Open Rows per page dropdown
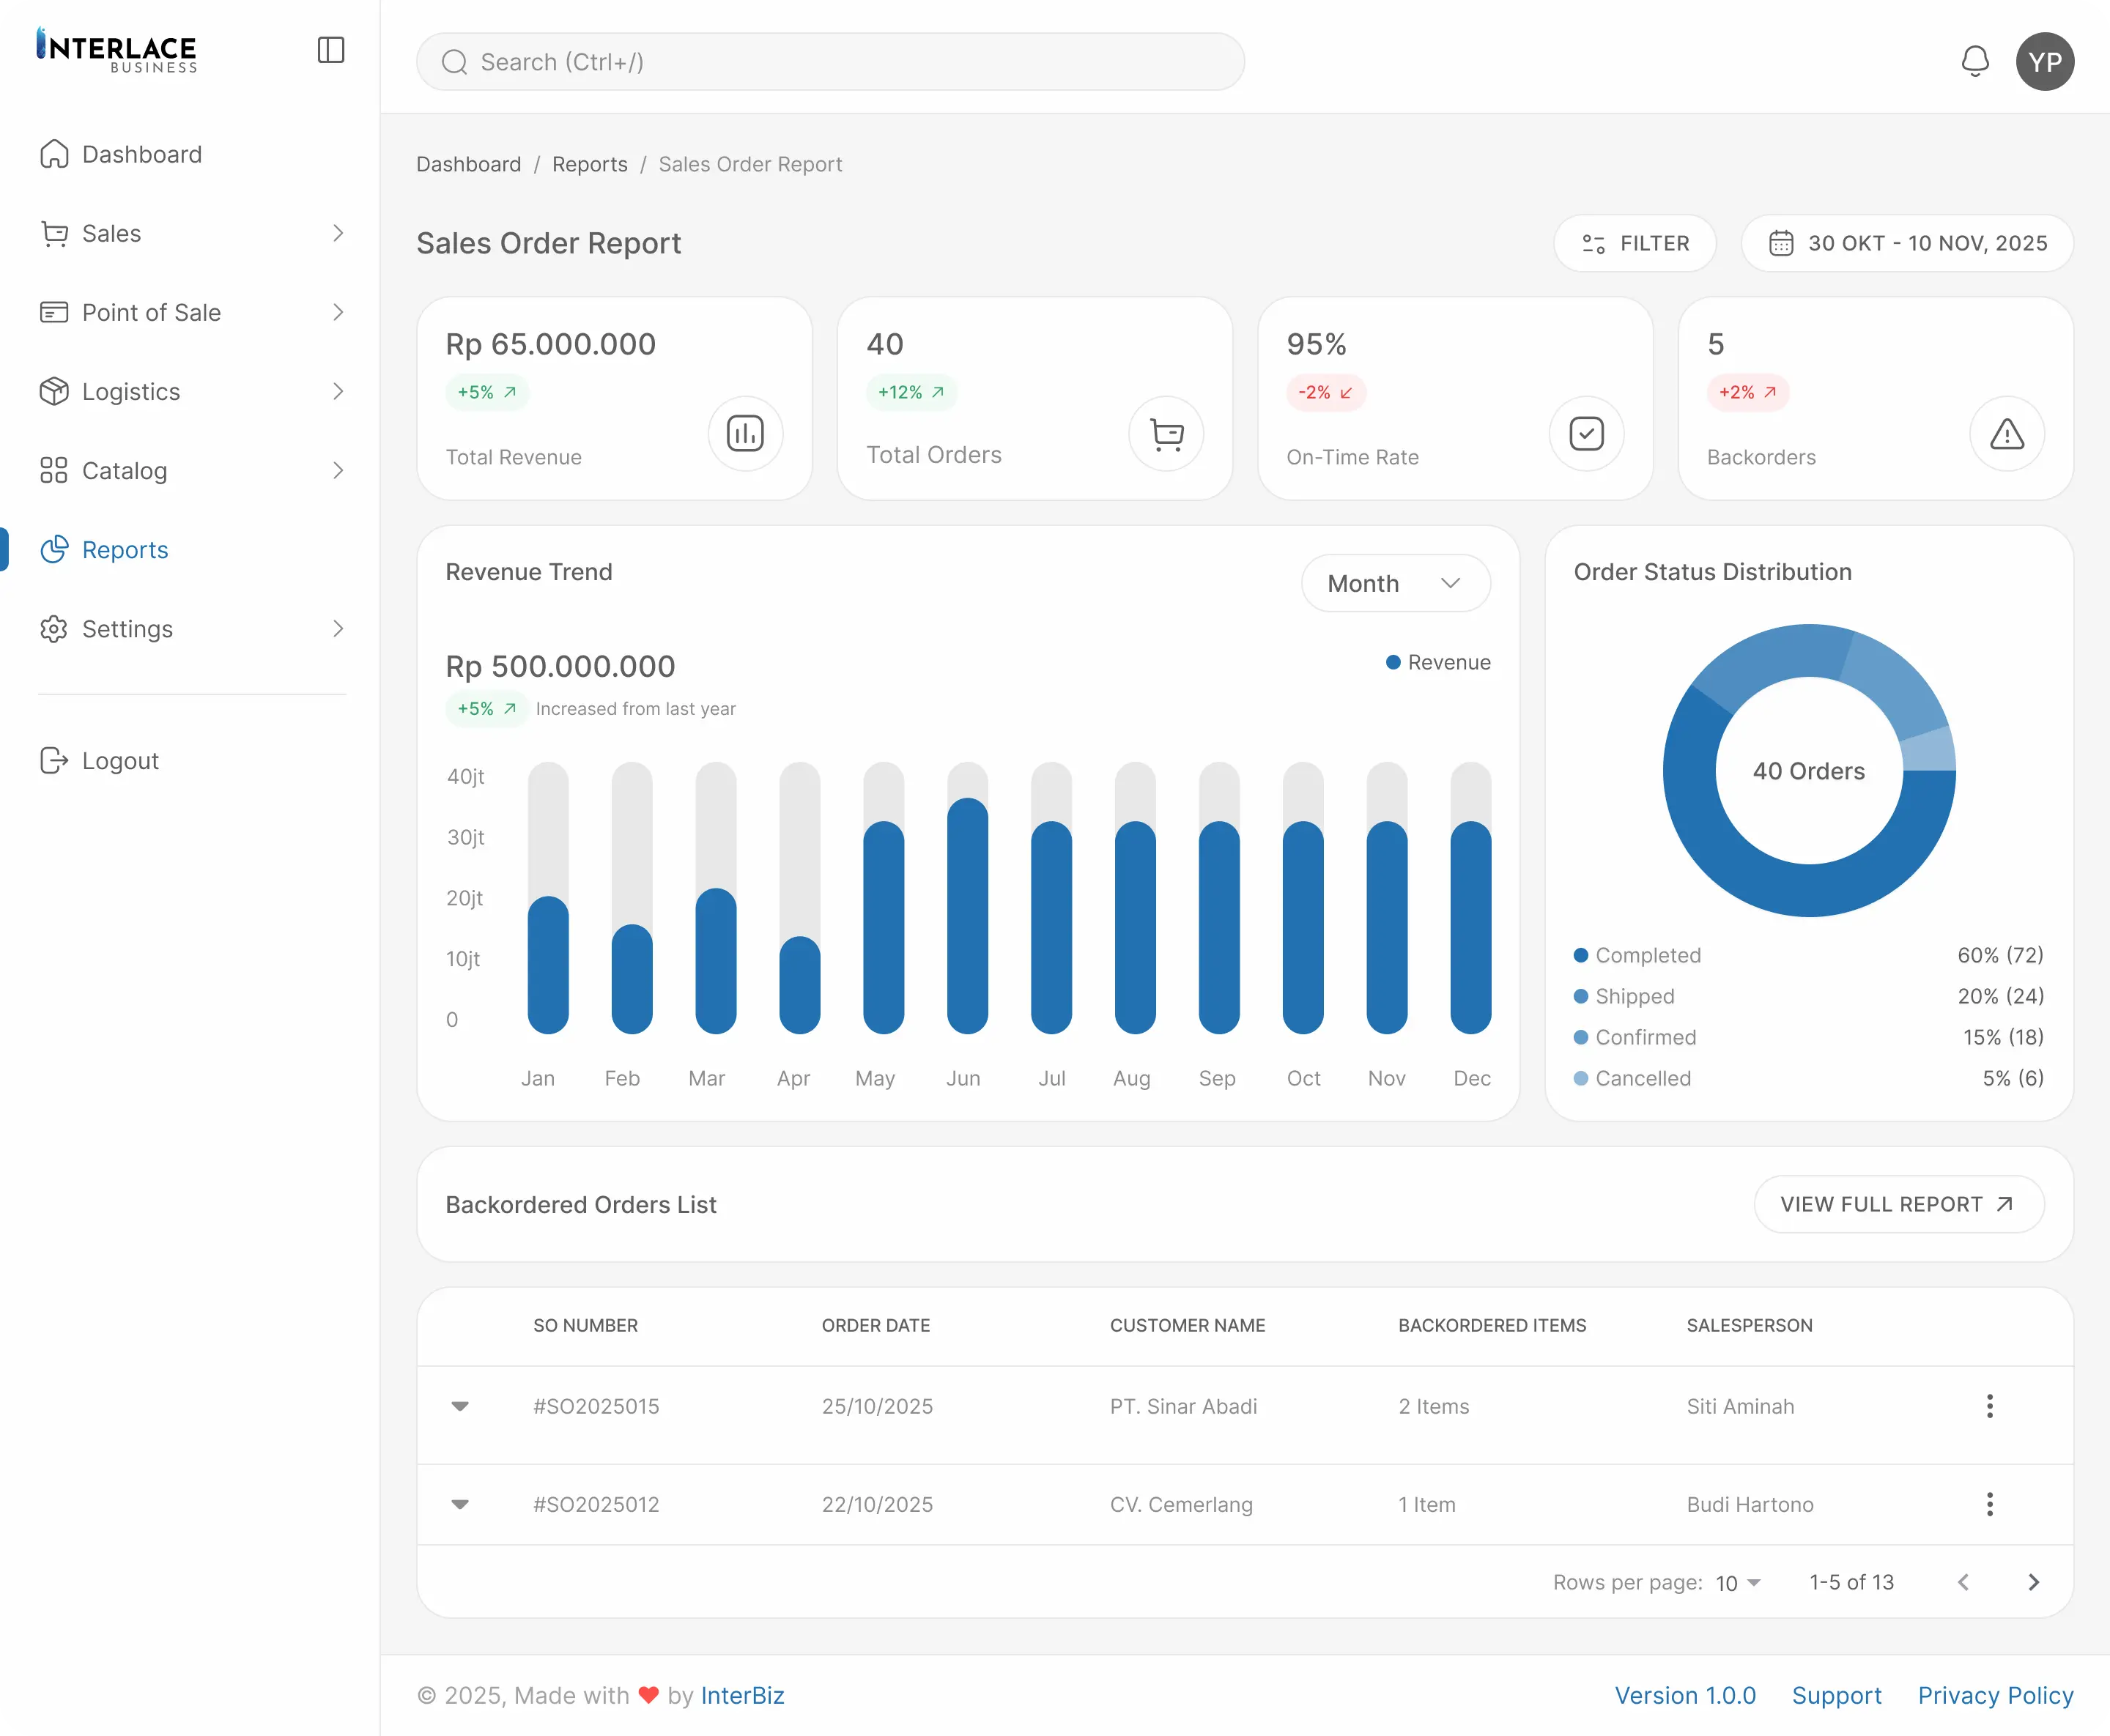The width and height of the screenshot is (2110, 1736). [x=1738, y=1583]
